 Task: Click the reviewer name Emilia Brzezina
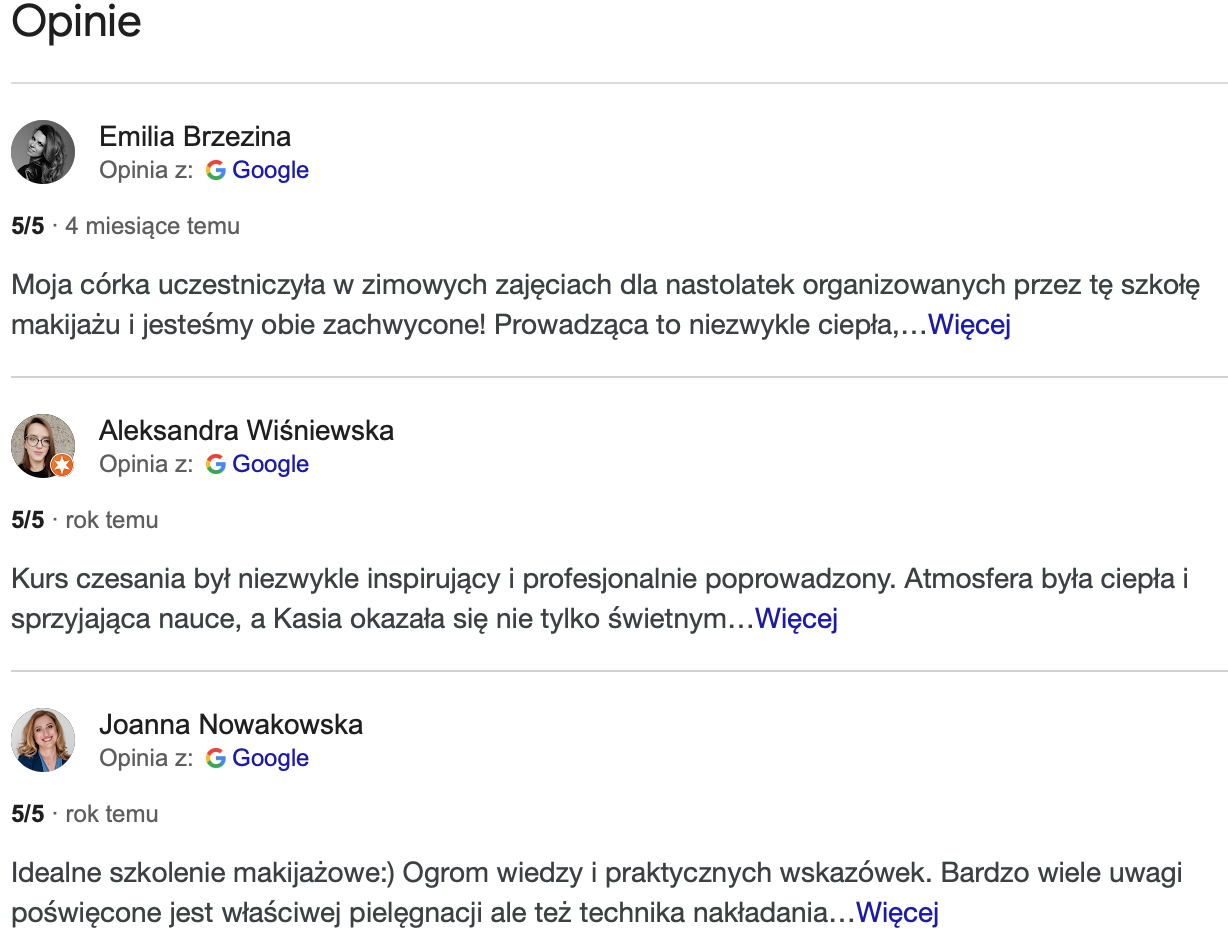pyautogui.click(x=195, y=136)
